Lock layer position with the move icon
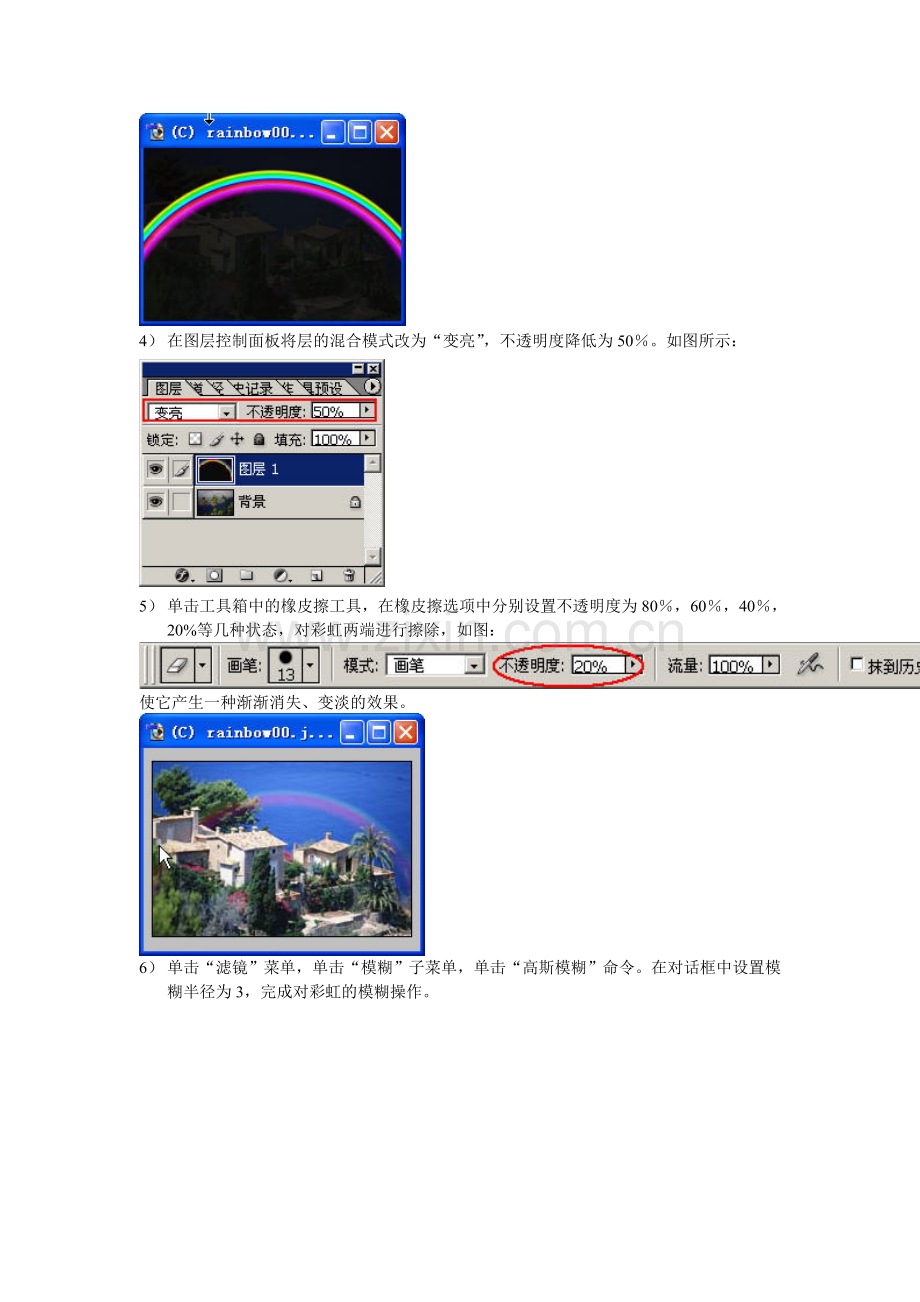The width and height of the screenshot is (920, 1302). pyautogui.click(x=237, y=439)
